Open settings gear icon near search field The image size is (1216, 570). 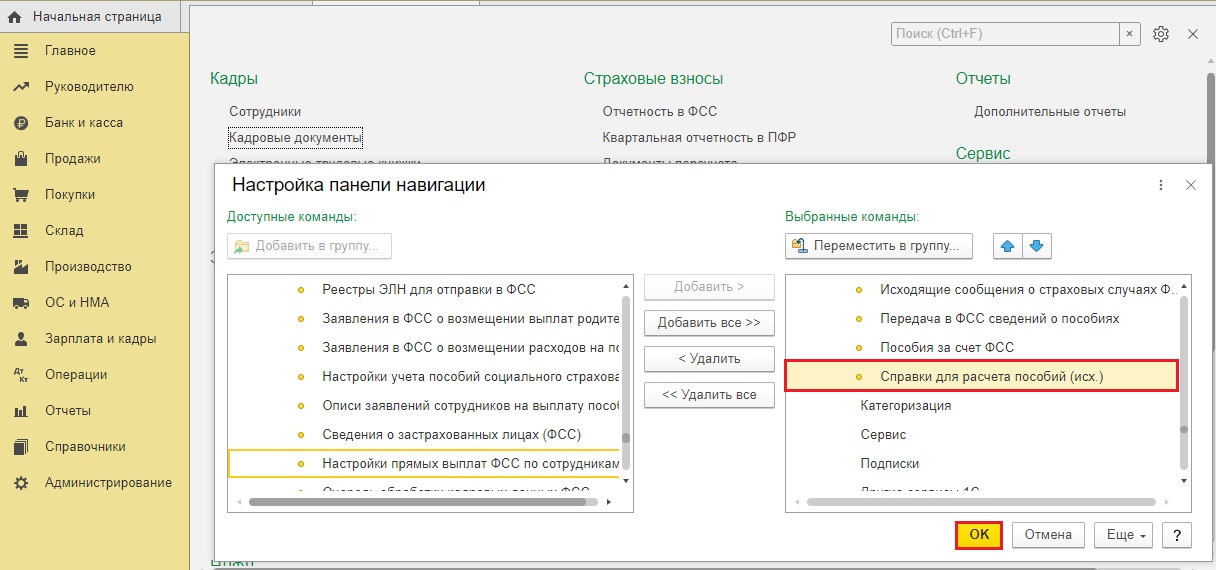1160,34
